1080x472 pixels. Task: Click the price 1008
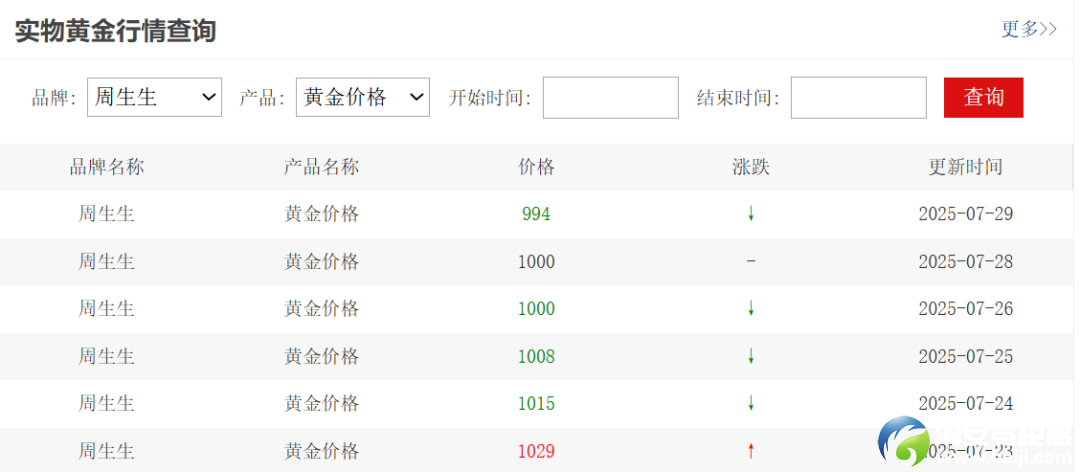[537, 356]
